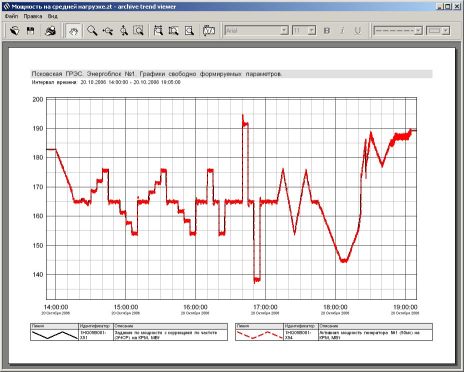
Task: Click the 140 value on Y axis
Action: point(38,275)
